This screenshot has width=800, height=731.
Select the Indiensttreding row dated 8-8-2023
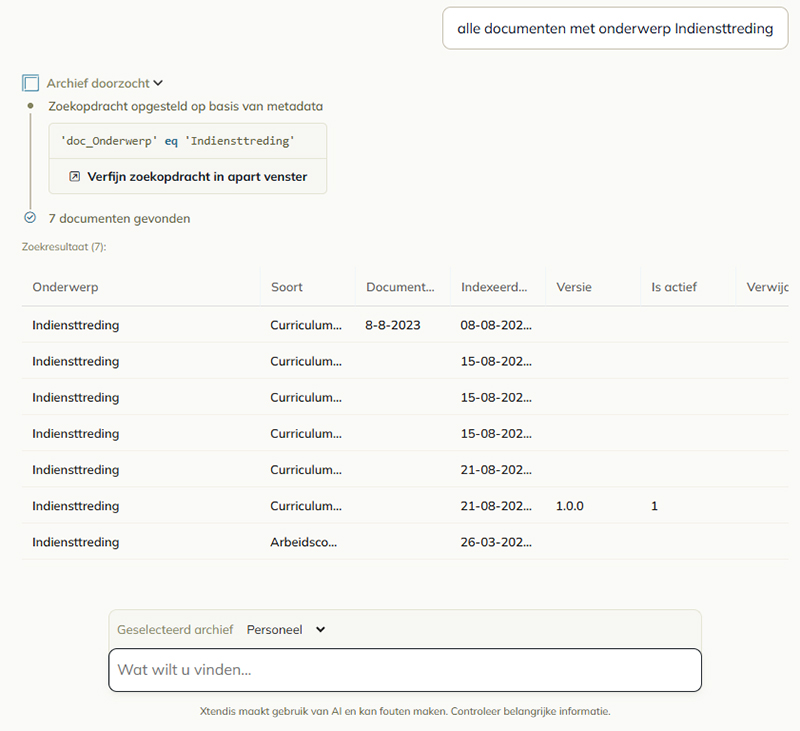pyautogui.click(x=405, y=325)
